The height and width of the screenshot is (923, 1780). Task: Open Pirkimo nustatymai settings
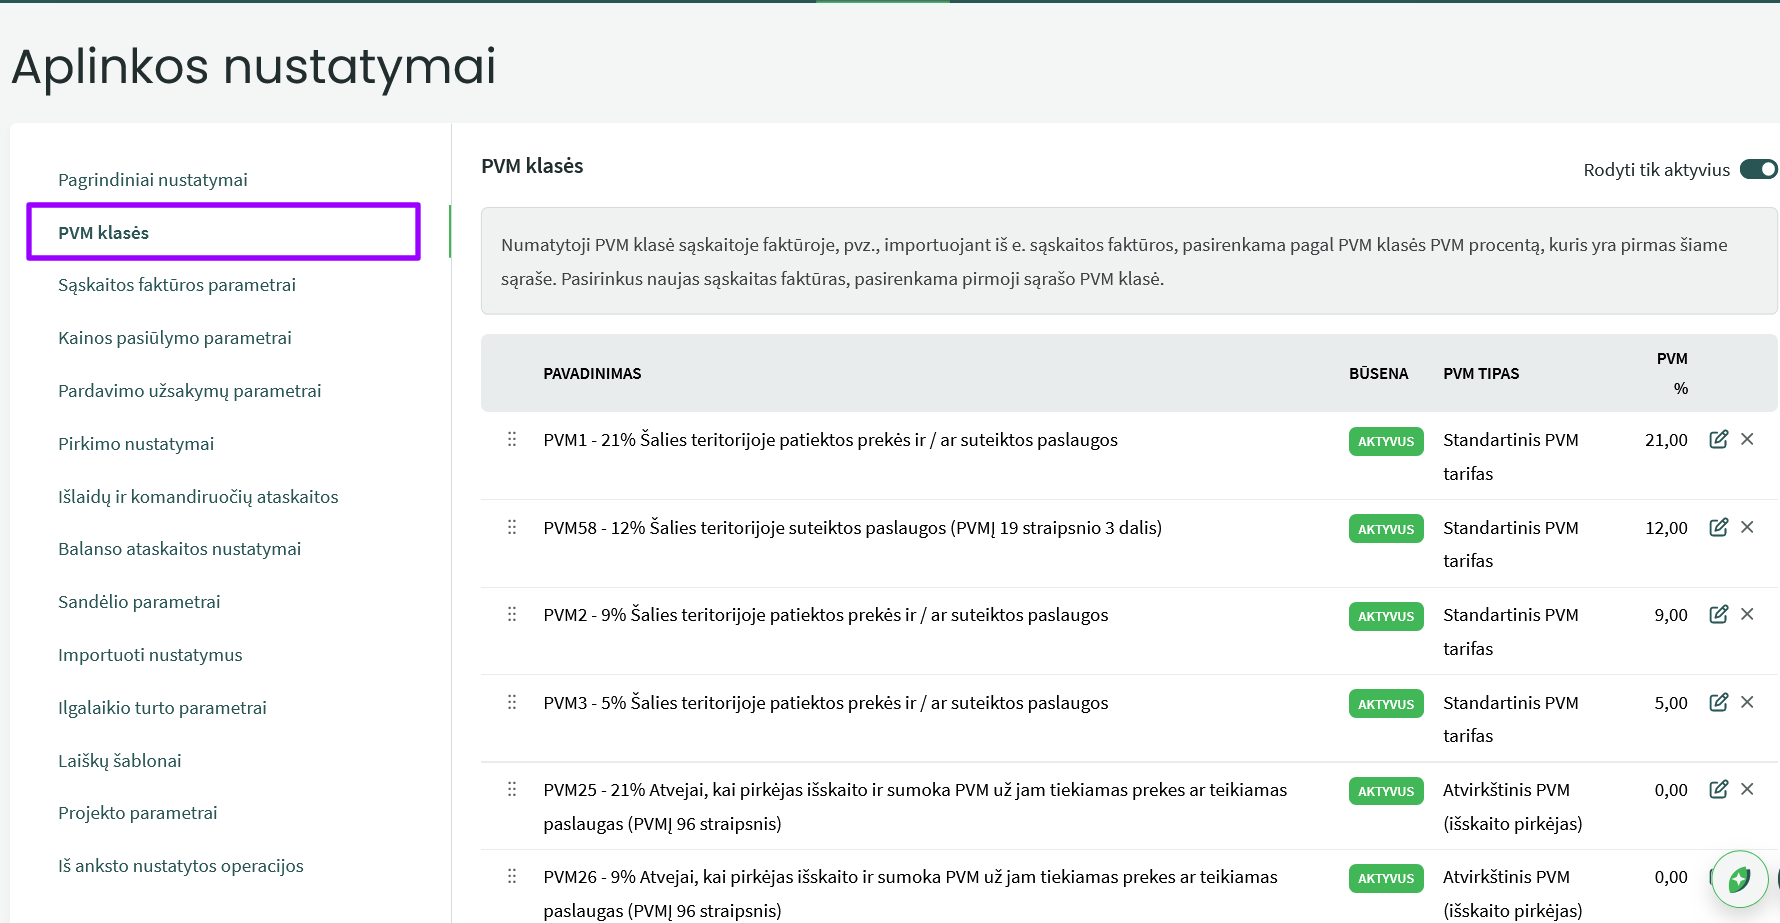(x=136, y=444)
